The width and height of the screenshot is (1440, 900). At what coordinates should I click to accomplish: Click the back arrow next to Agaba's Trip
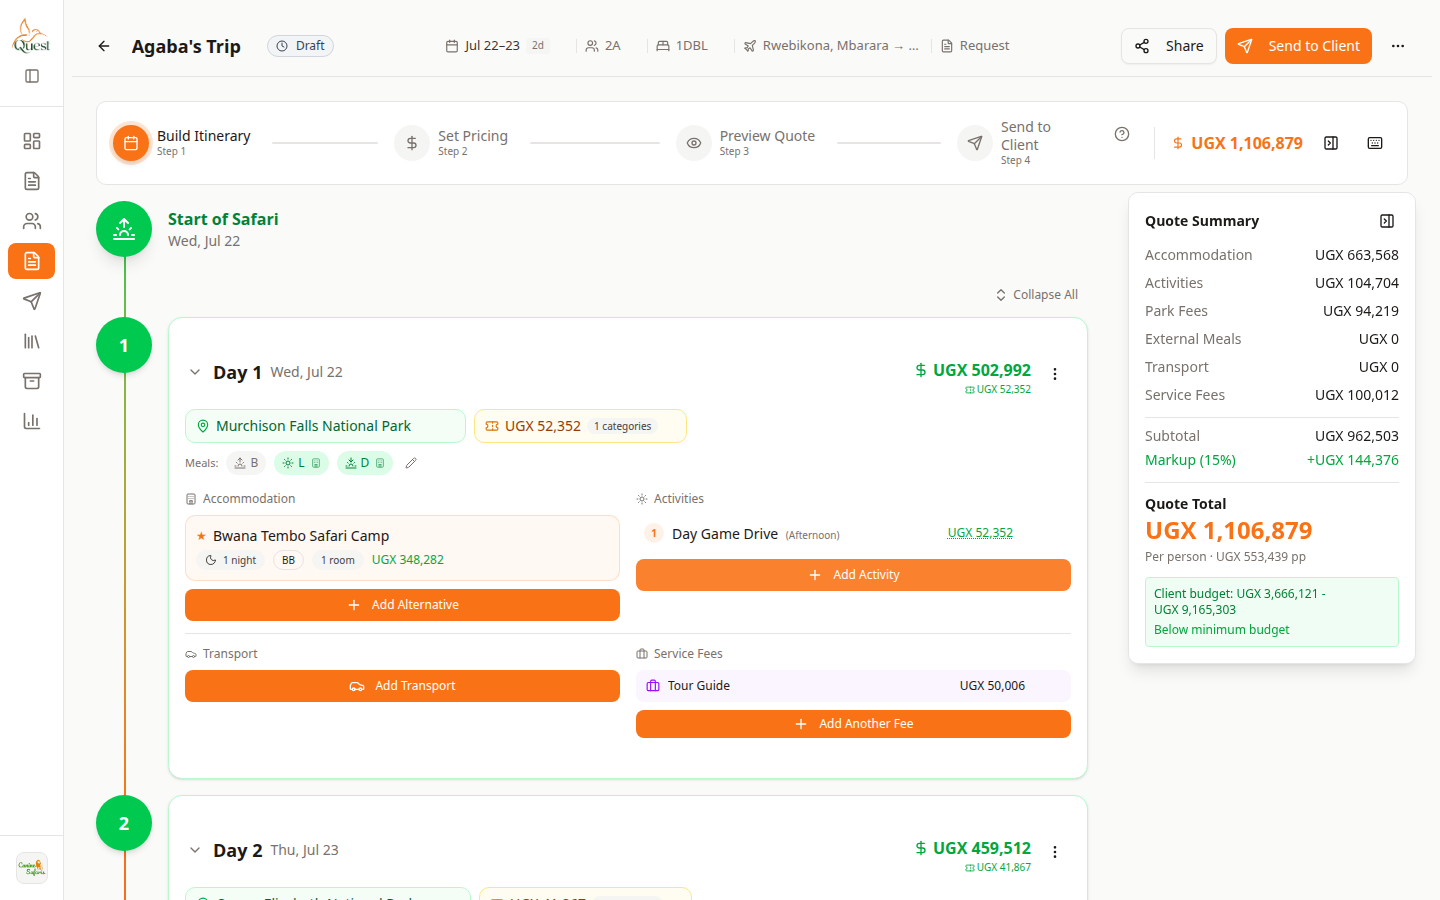pos(104,46)
